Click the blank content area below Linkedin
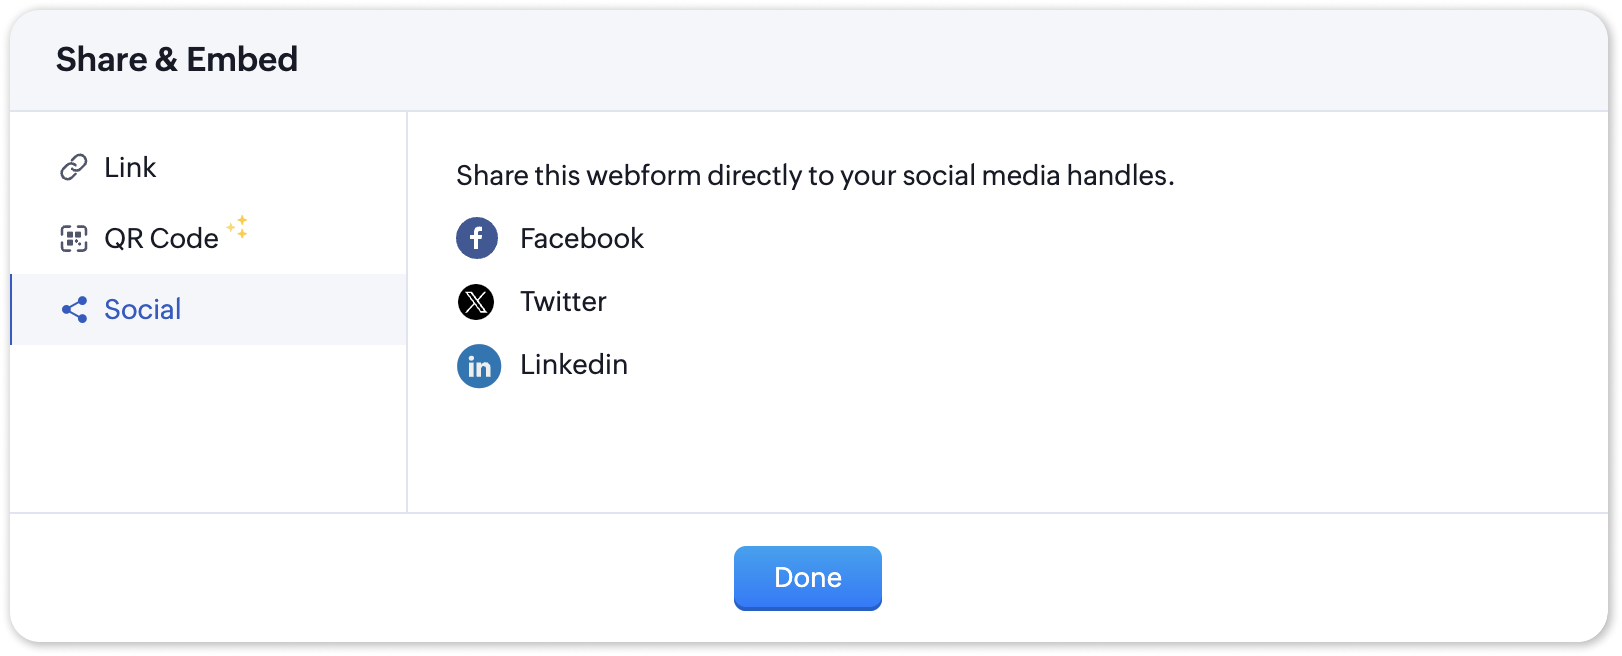 point(1000,450)
